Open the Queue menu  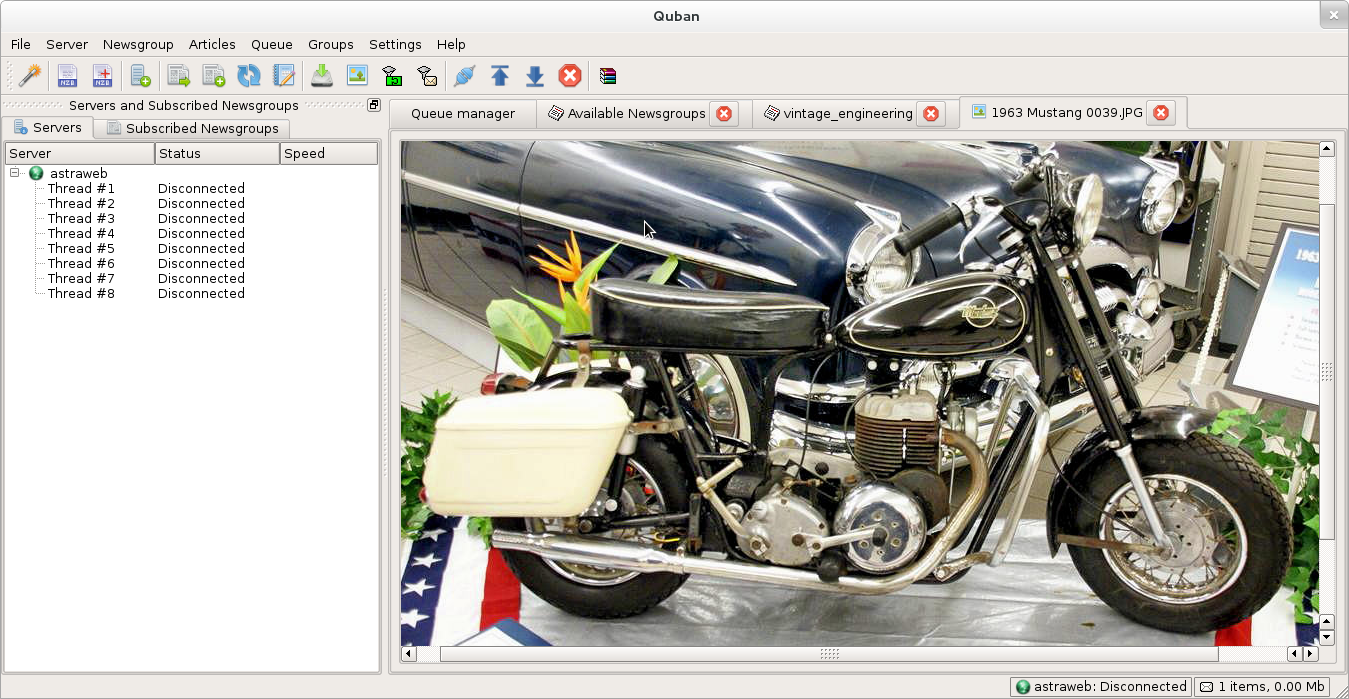271,44
